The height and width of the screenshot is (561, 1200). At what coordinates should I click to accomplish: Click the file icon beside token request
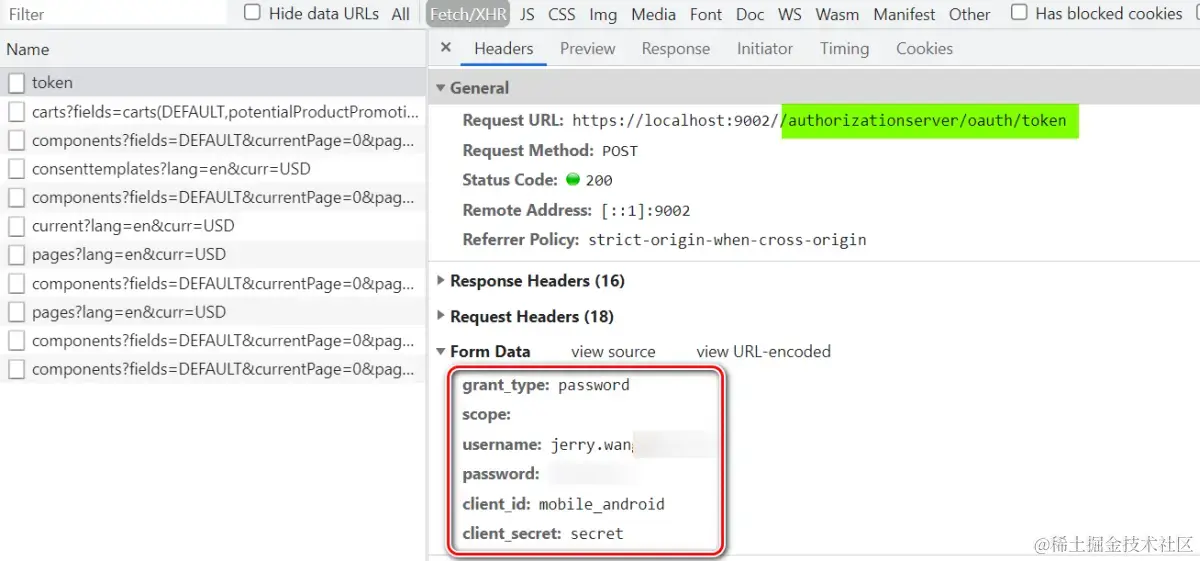[16, 83]
